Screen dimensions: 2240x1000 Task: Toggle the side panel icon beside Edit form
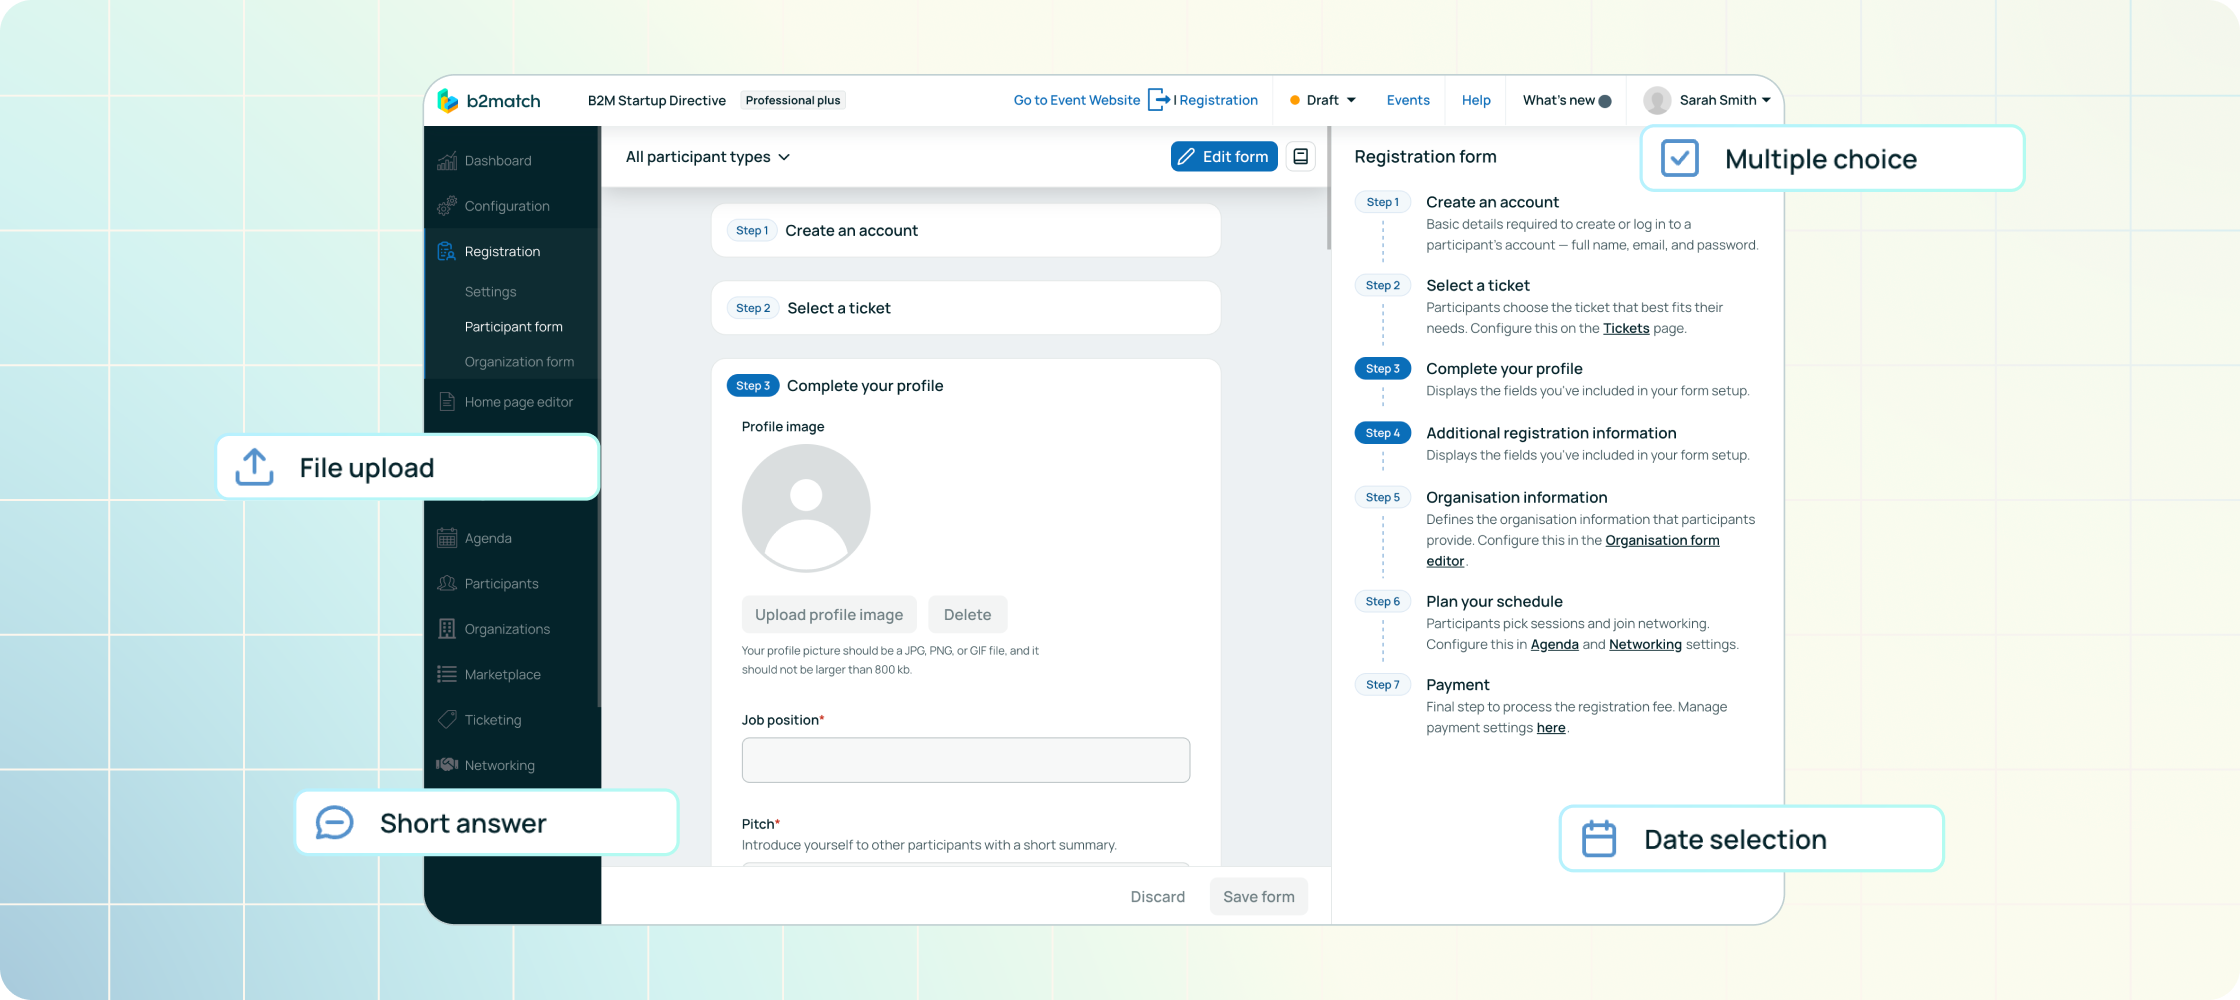pos(1300,157)
